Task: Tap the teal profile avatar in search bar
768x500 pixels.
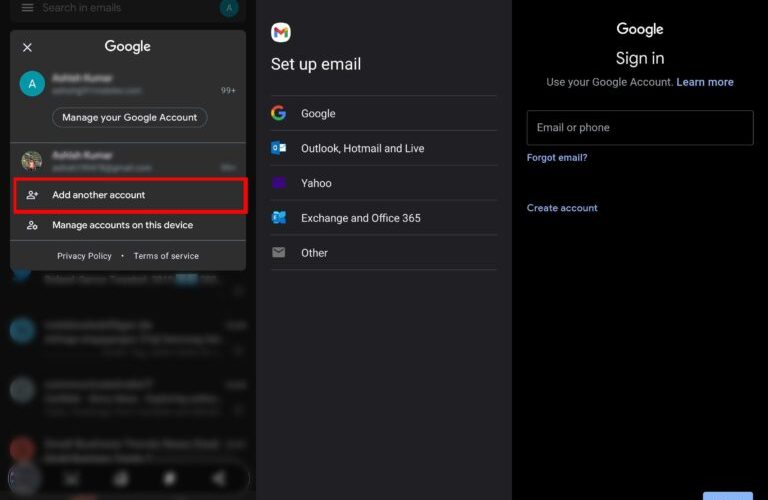Action: 229,9
